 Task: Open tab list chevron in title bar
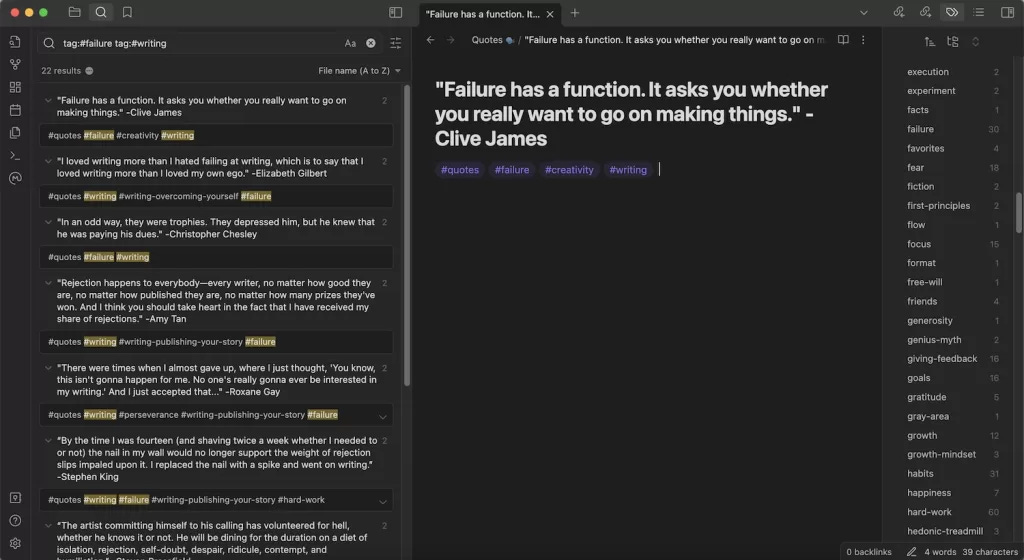[863, 12]
